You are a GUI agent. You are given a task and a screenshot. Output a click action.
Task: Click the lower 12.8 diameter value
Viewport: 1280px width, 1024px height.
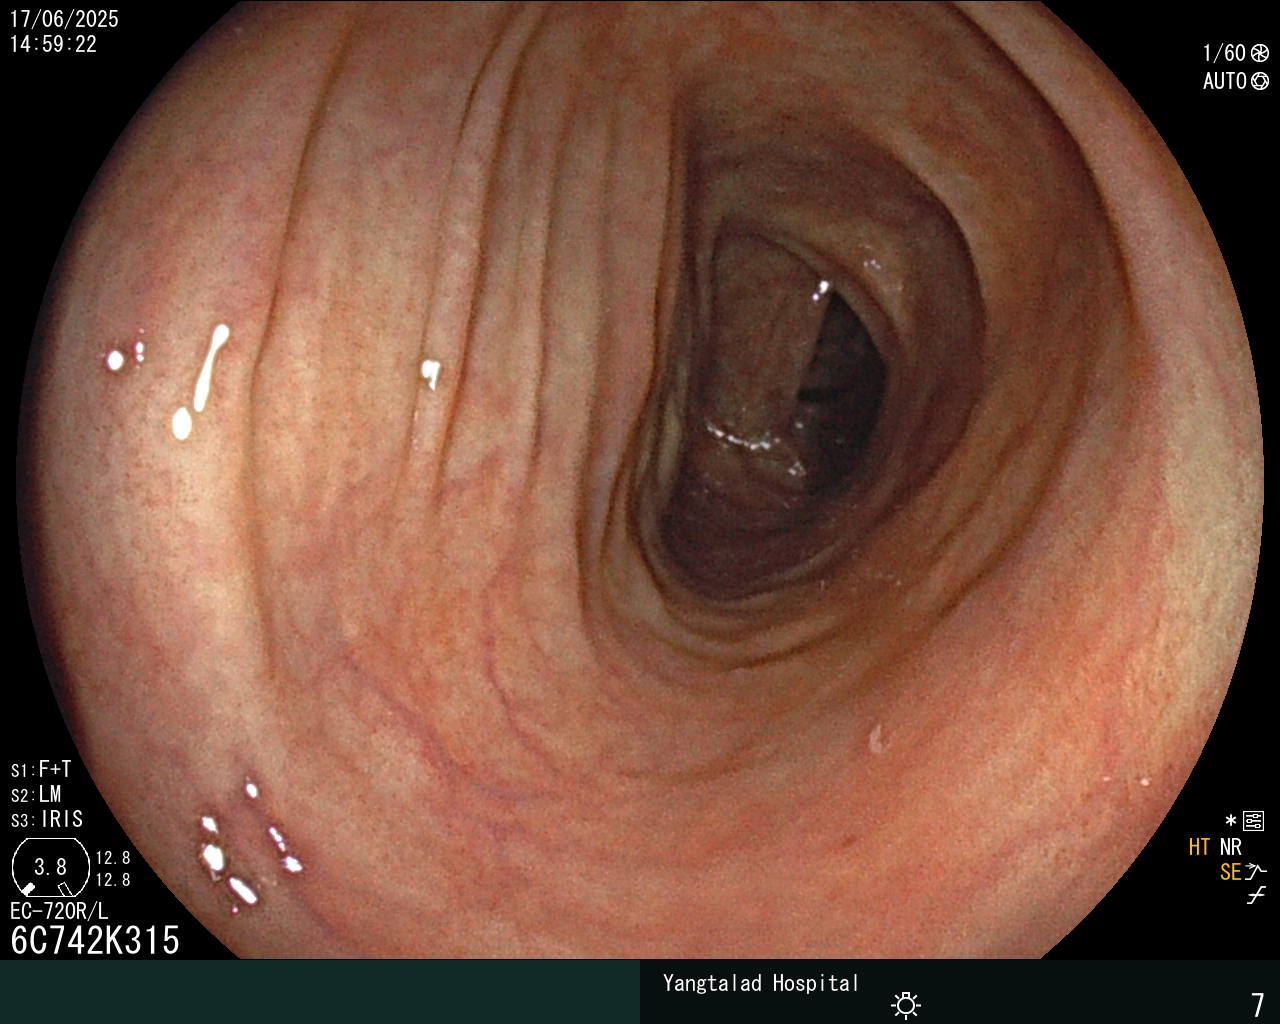point(113,880)
